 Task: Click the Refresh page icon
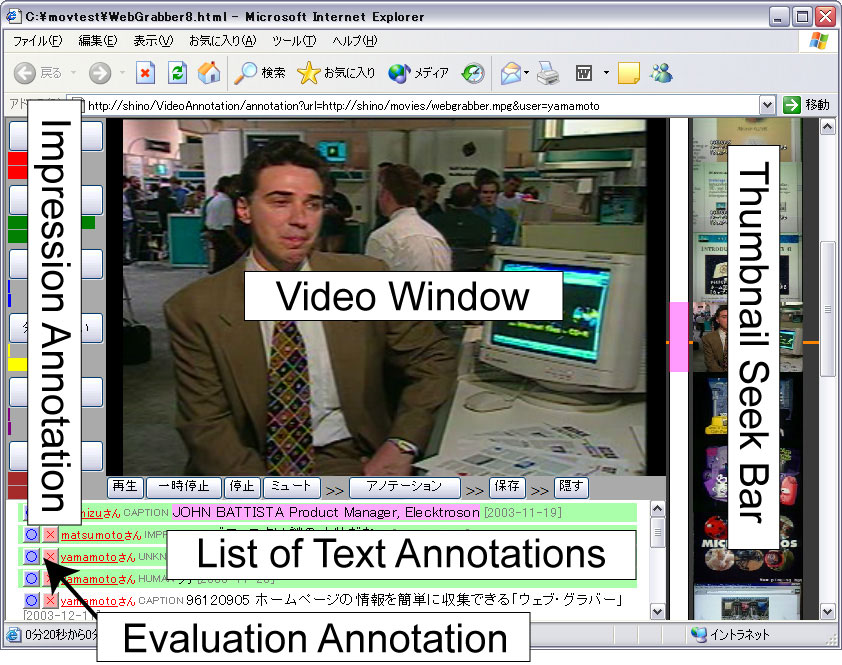pos(177,73)
